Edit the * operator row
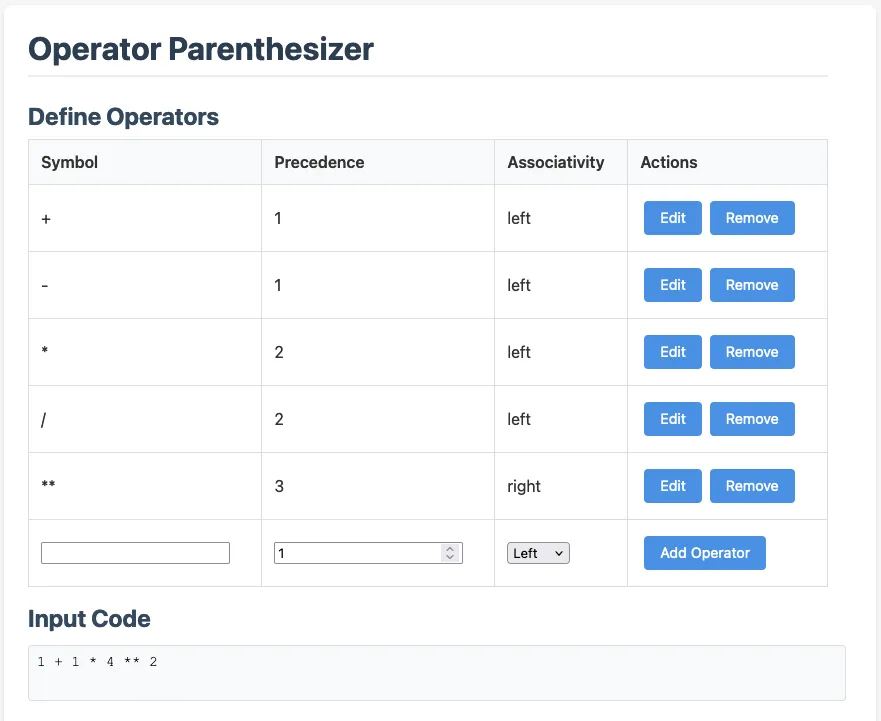The image size is (881, 721). click(x=673, y=352)
